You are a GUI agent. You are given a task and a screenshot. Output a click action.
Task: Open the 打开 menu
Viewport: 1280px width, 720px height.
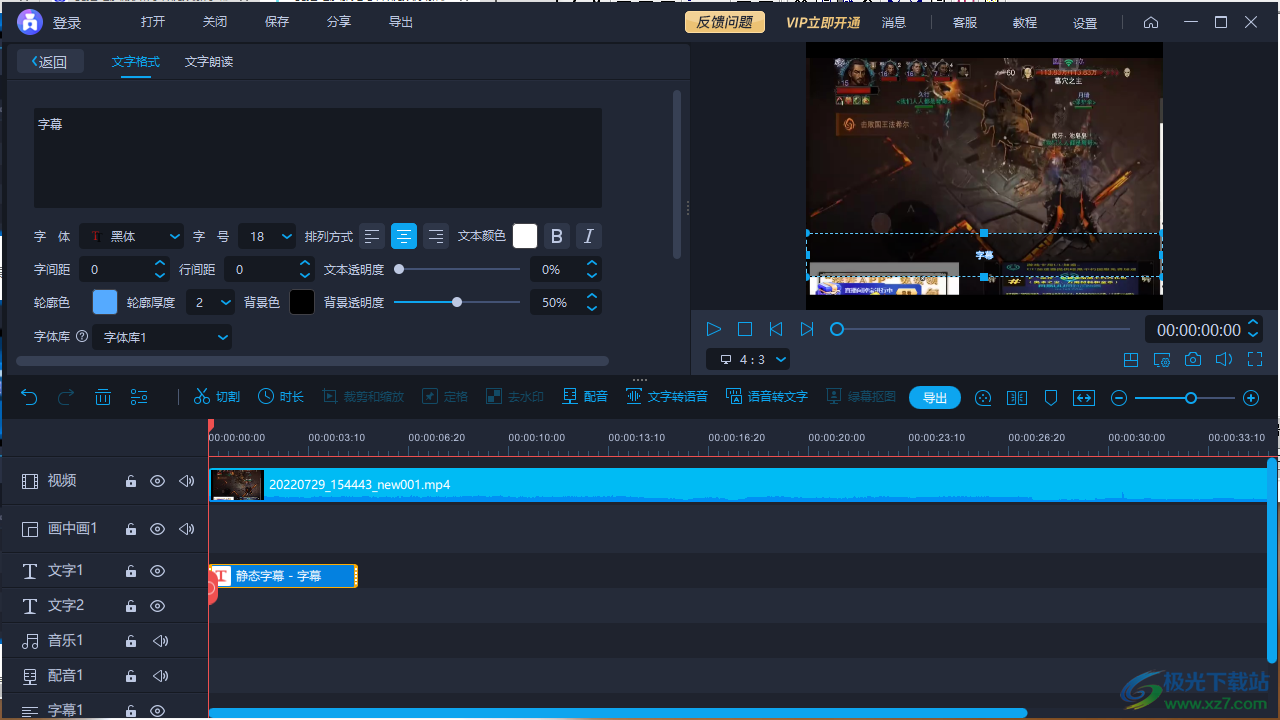tap(153, 22)
